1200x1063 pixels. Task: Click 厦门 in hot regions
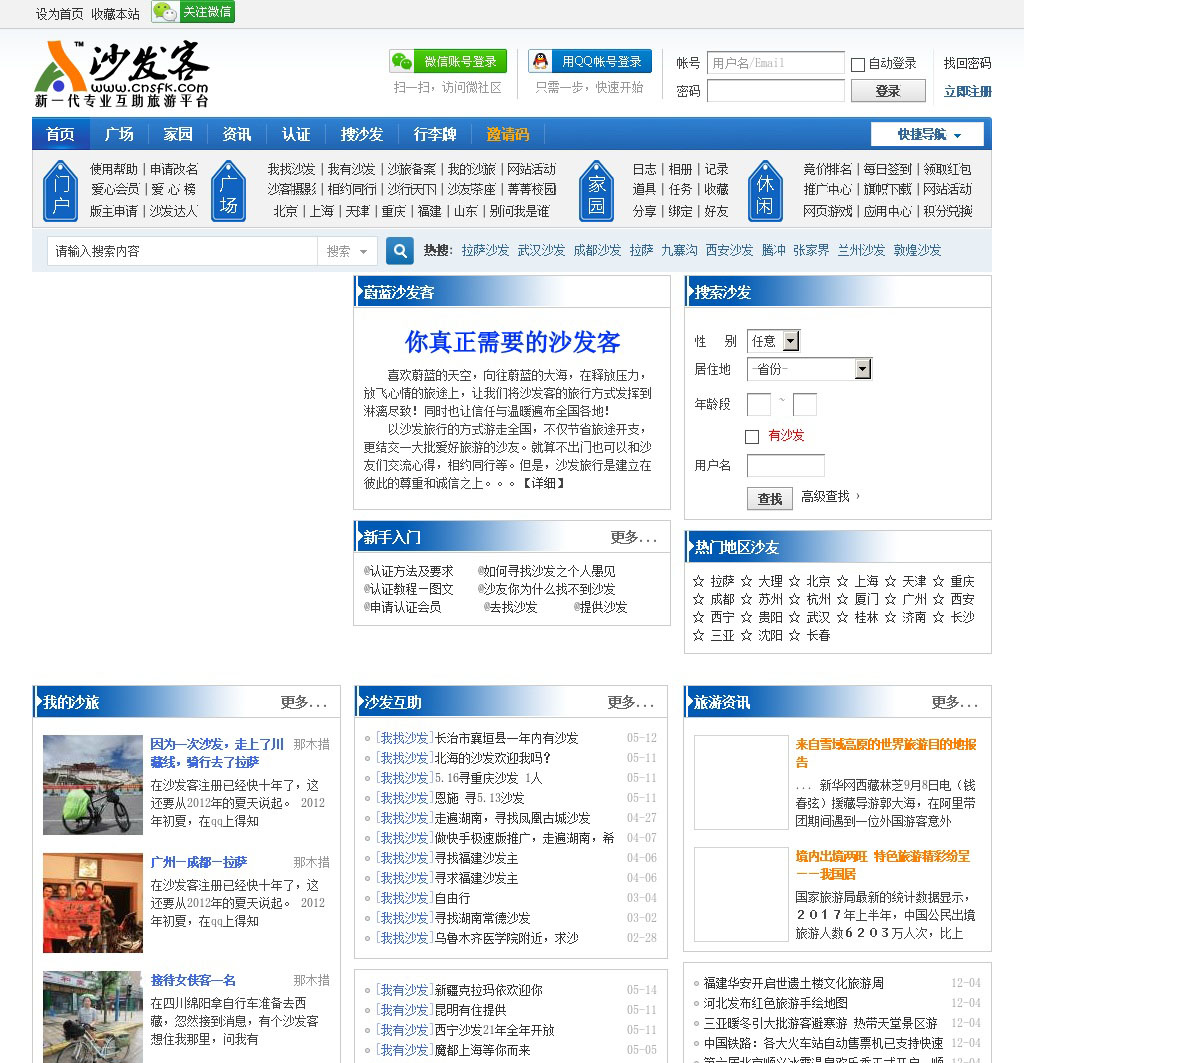pyautogui.click(x=866, y=599)
